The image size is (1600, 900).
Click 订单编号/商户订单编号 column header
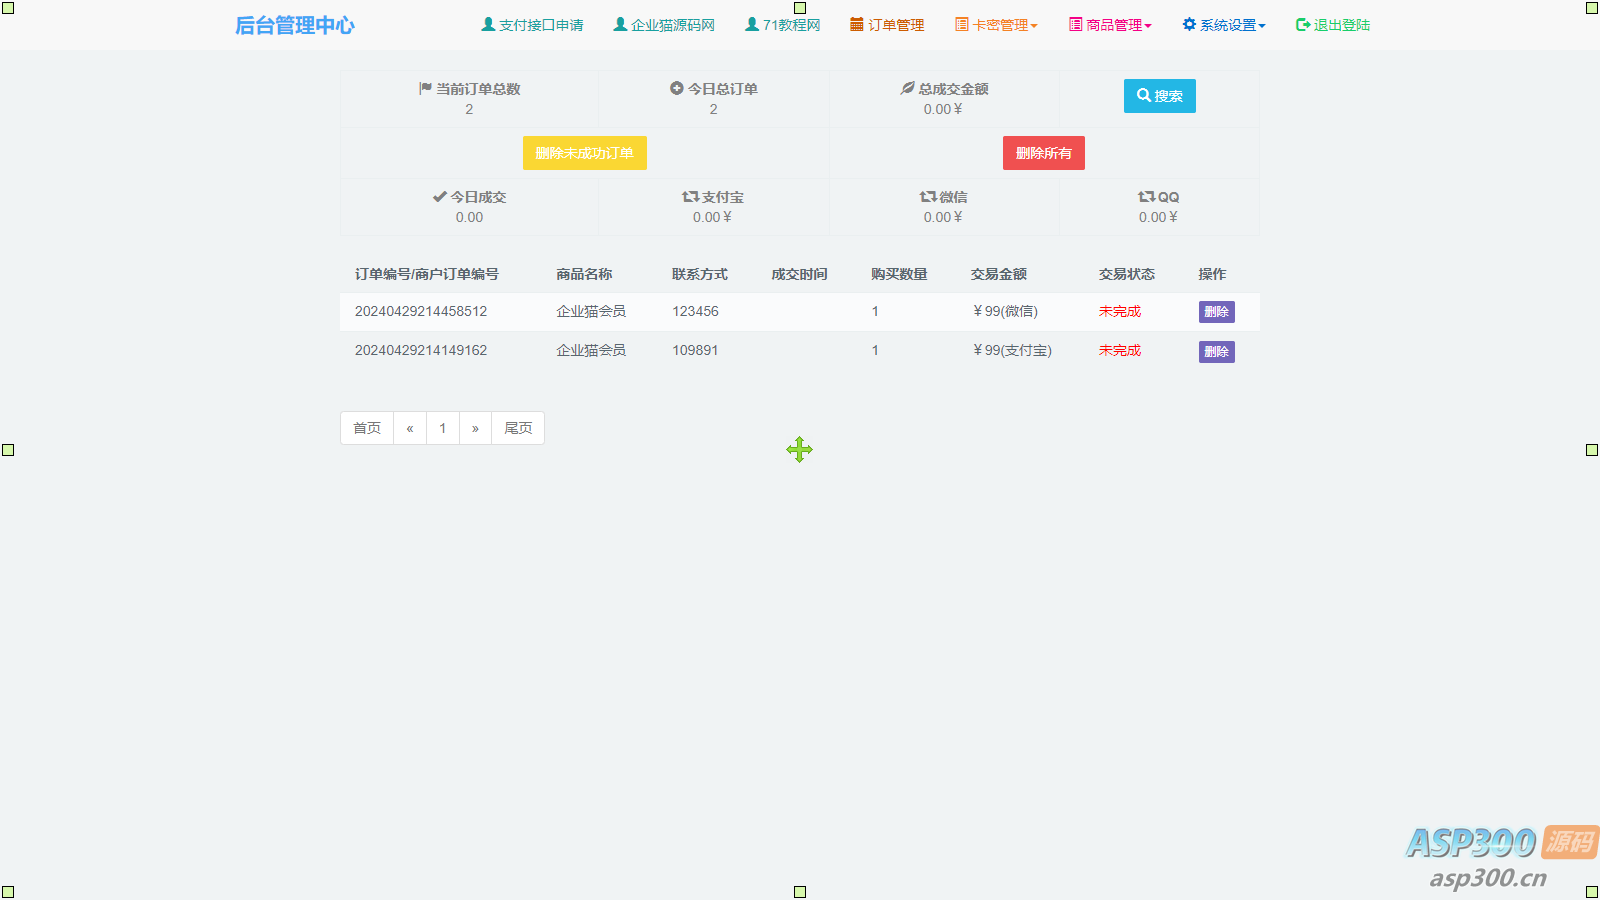pos(427,274)
